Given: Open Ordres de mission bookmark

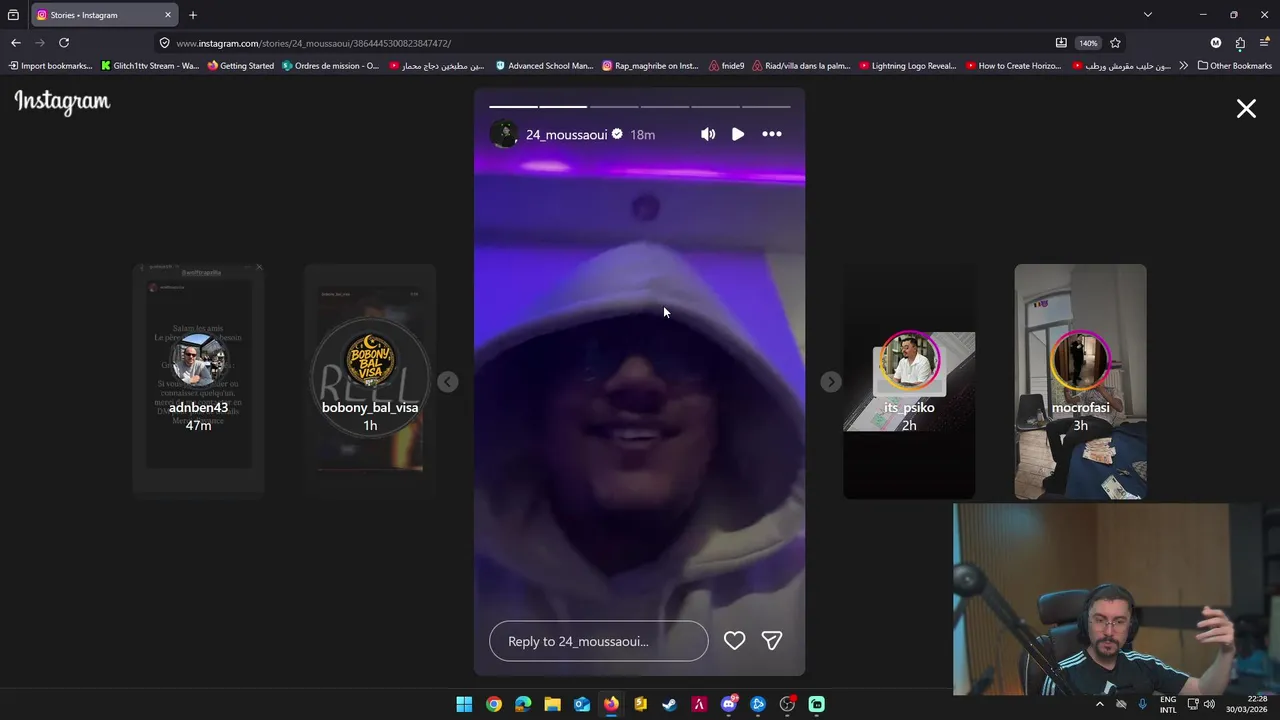Looking at the screenshot, I should click(x=331, y=66).
